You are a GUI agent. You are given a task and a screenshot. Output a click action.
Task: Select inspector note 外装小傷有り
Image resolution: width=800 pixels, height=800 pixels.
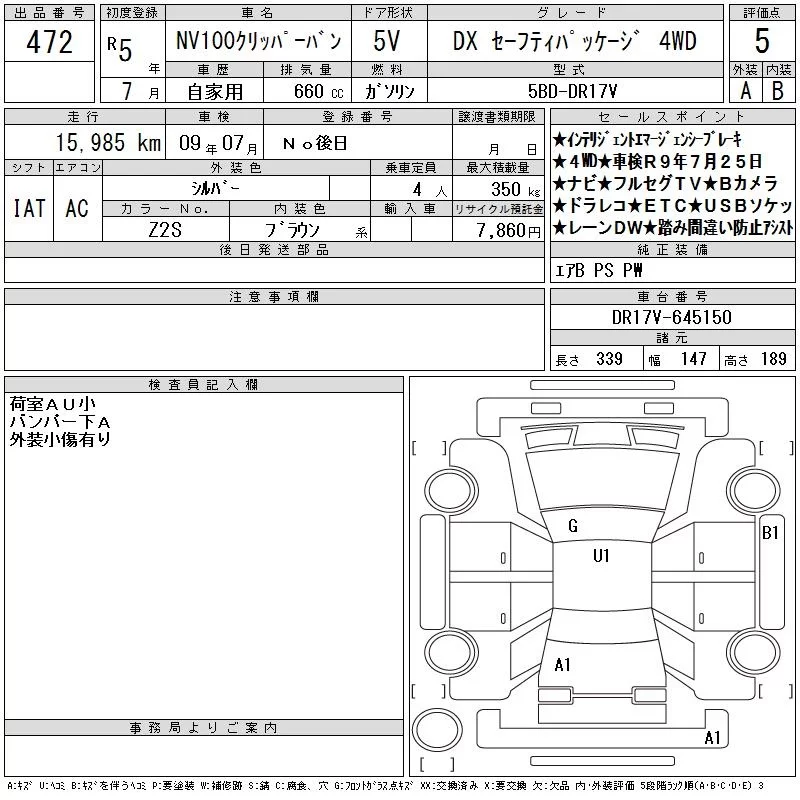pyautogui.click(x=60, y=439)
